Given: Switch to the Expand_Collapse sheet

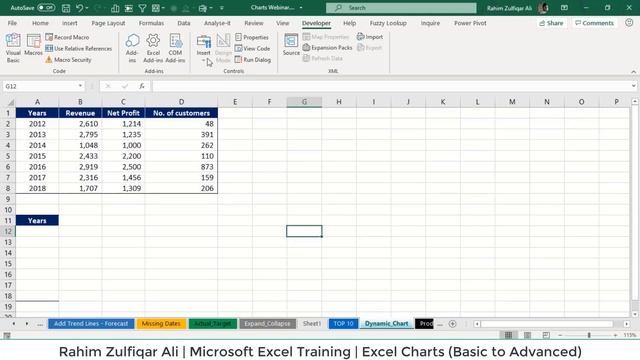Looking at the screenshot, I should pos(267,324).
